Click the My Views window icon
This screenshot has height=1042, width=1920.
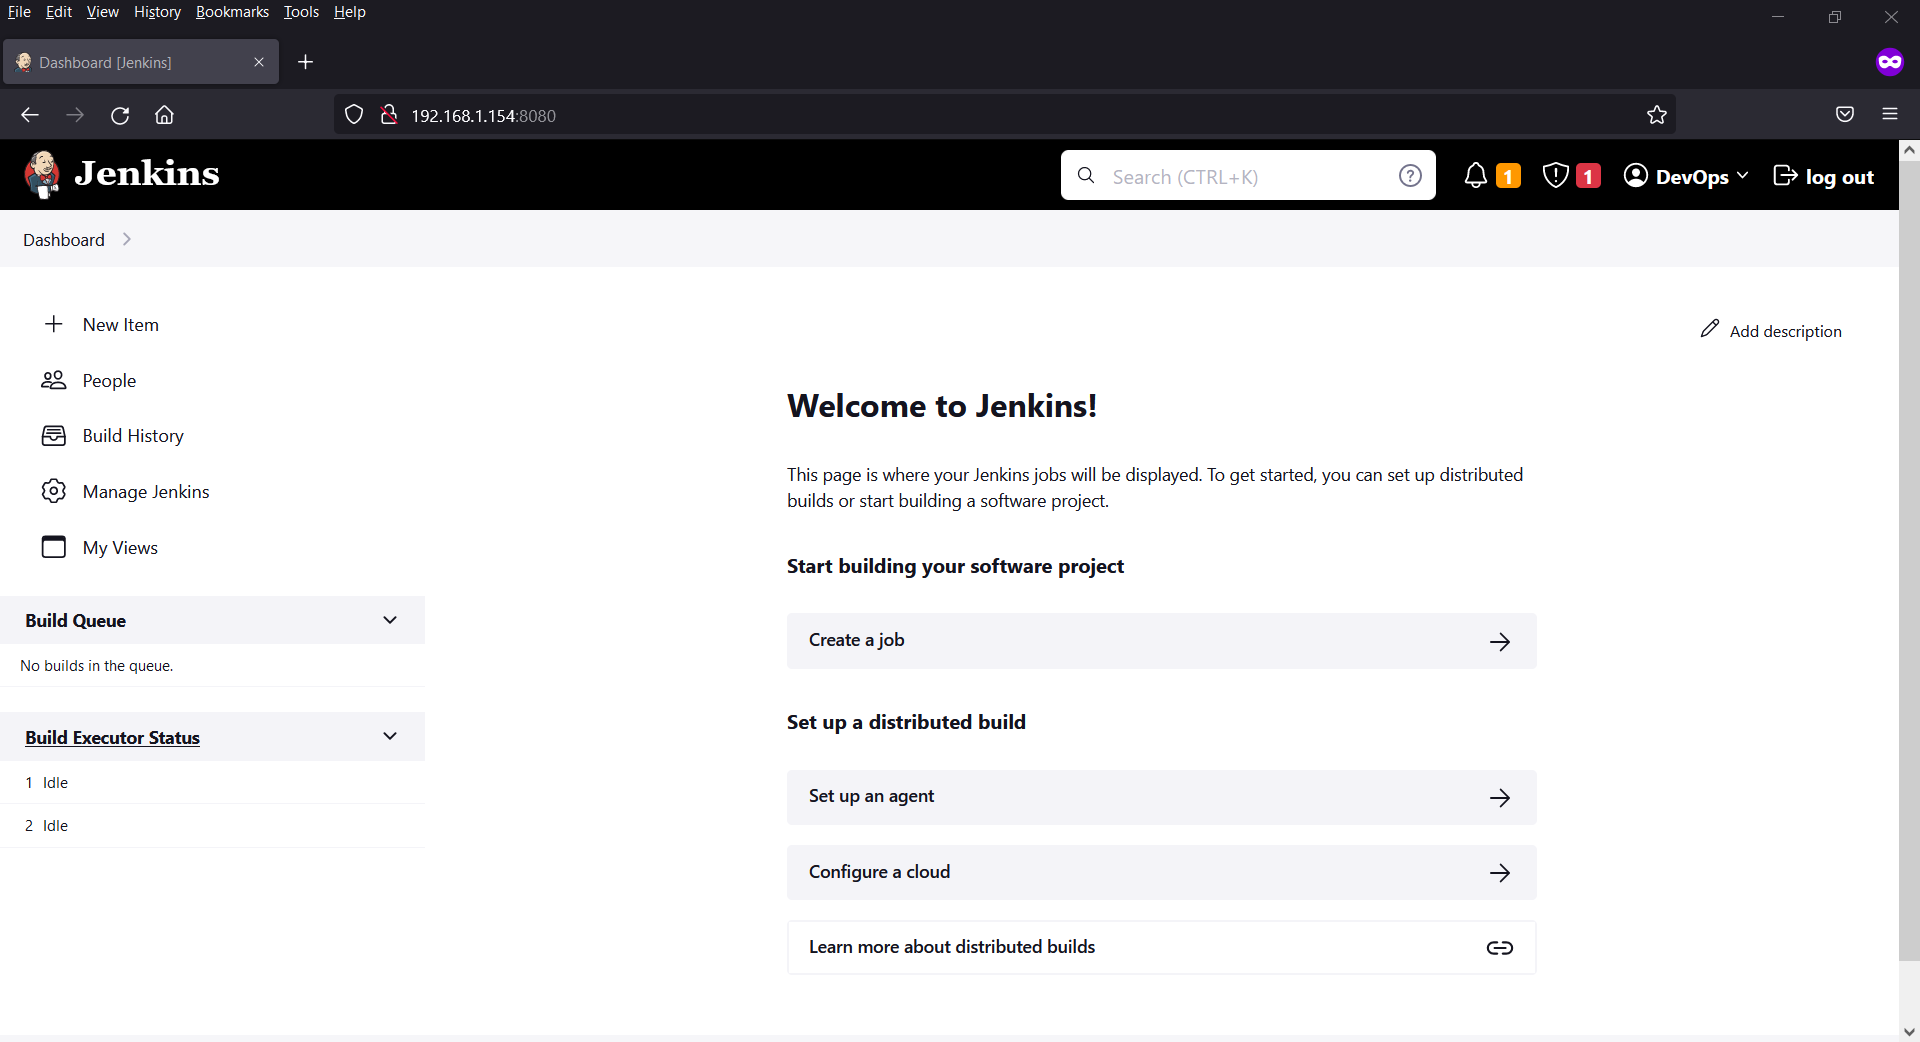tap(54, 547)
